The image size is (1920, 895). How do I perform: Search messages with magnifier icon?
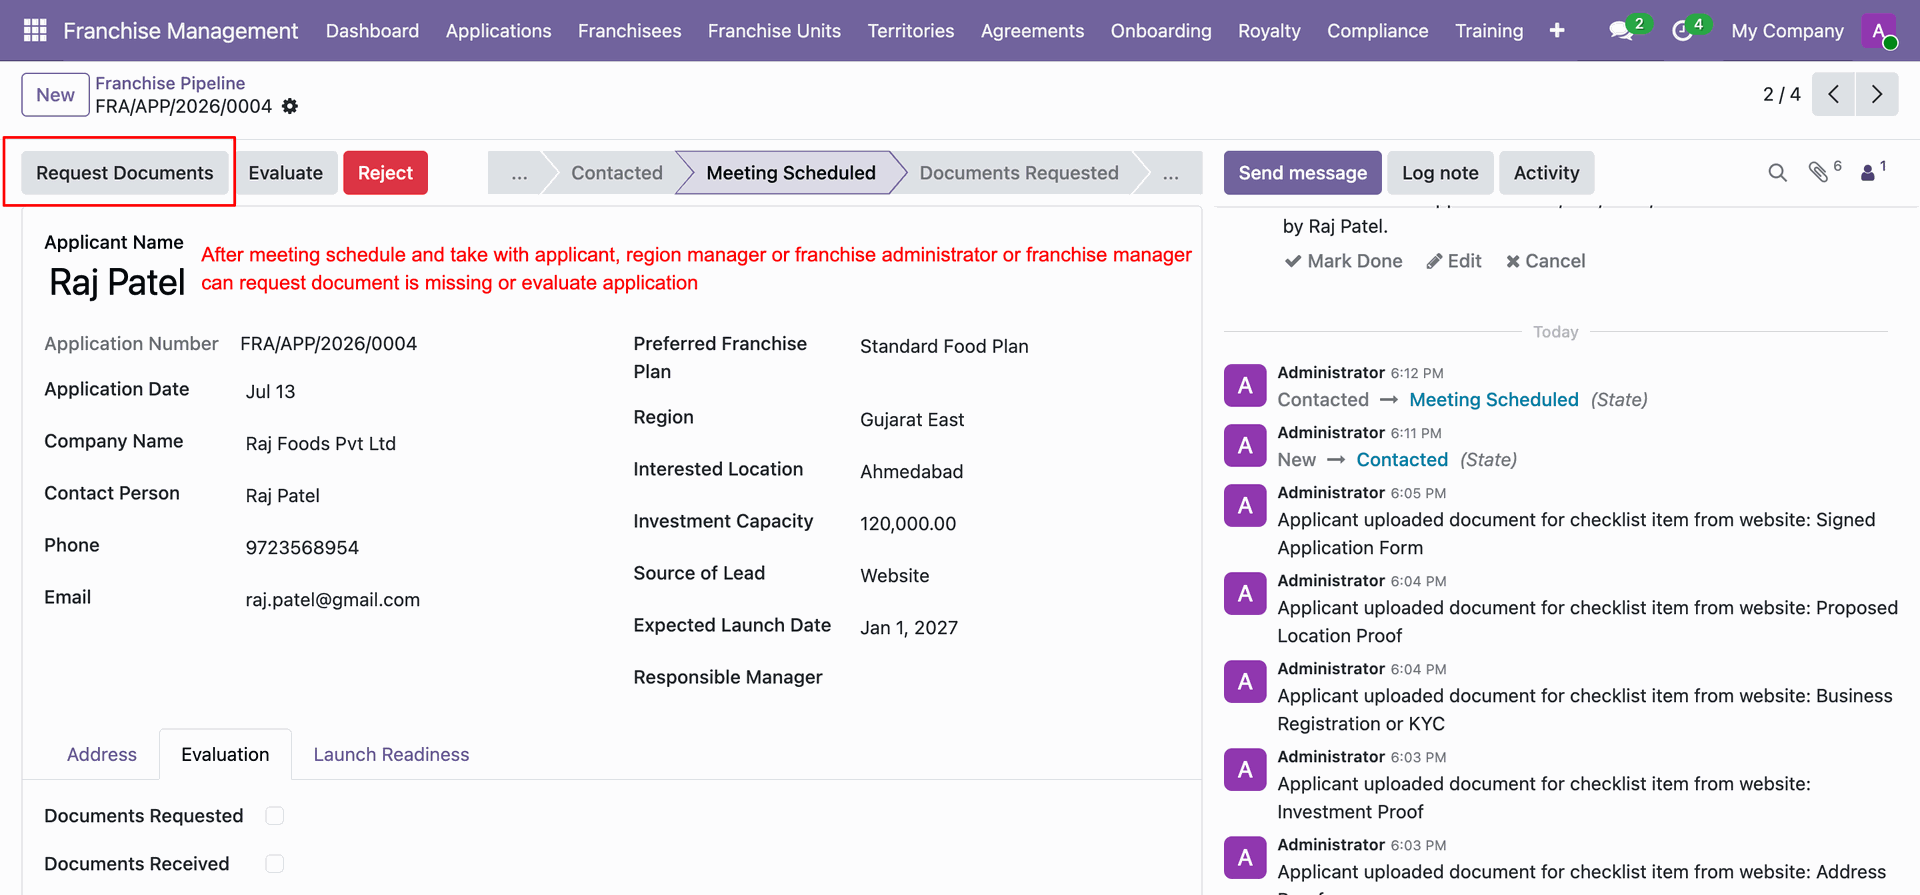click(1777, 173)
